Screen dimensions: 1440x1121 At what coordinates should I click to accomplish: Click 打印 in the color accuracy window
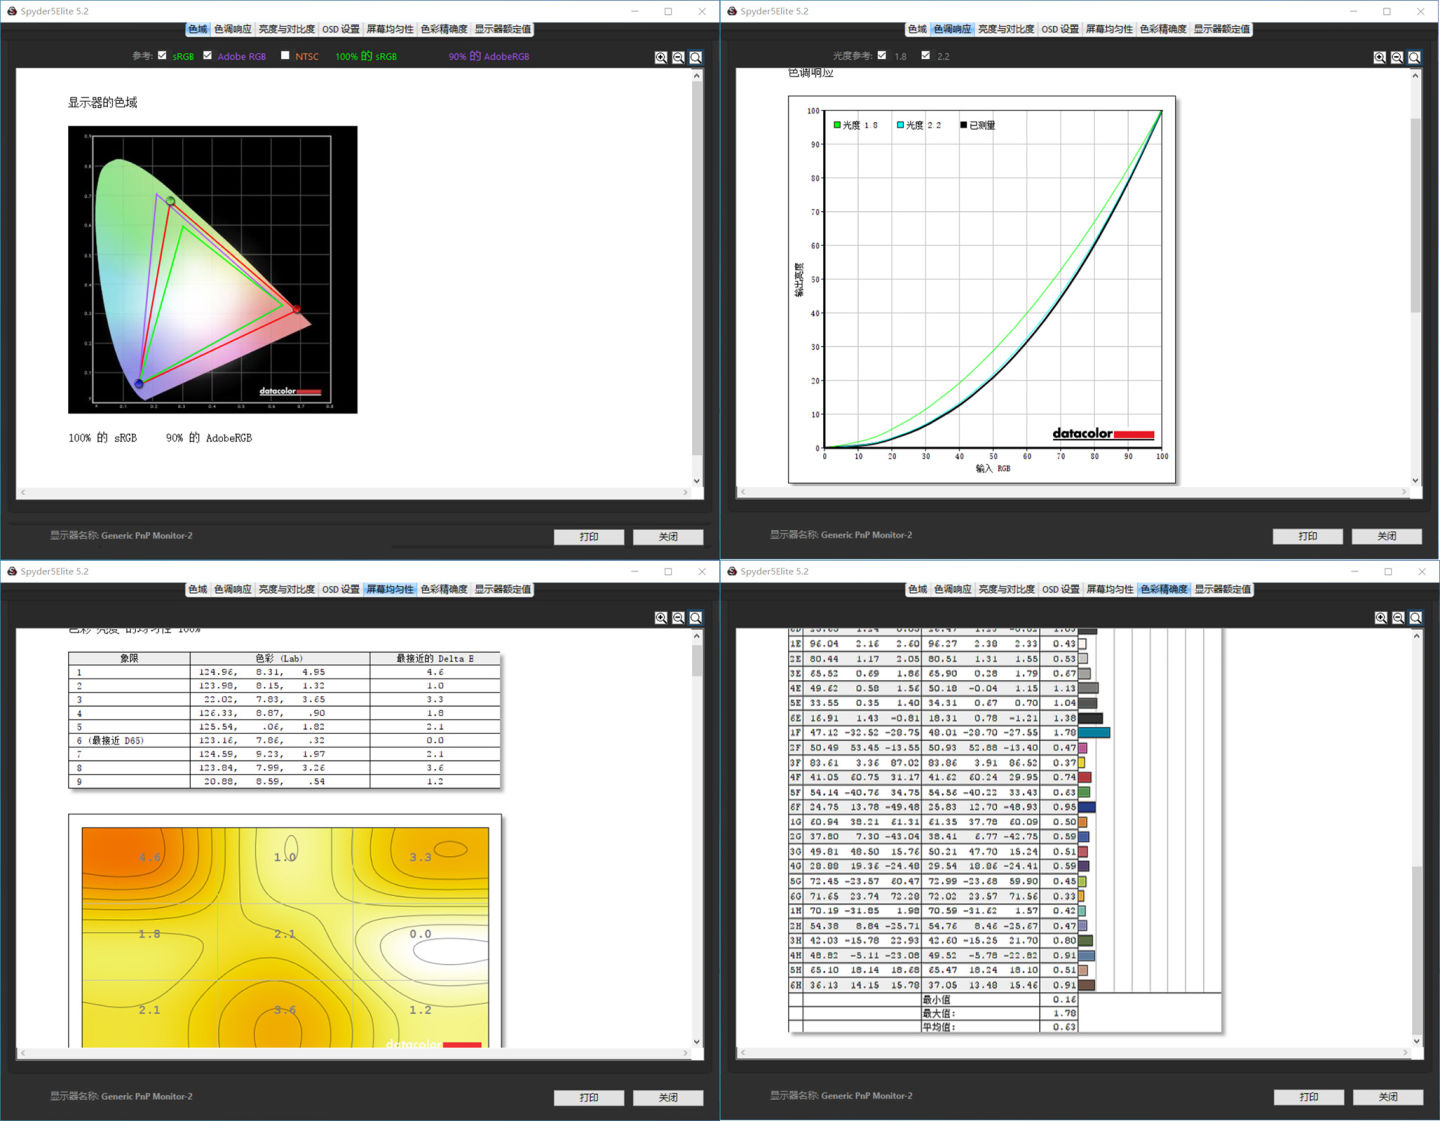[1309, 1097]
